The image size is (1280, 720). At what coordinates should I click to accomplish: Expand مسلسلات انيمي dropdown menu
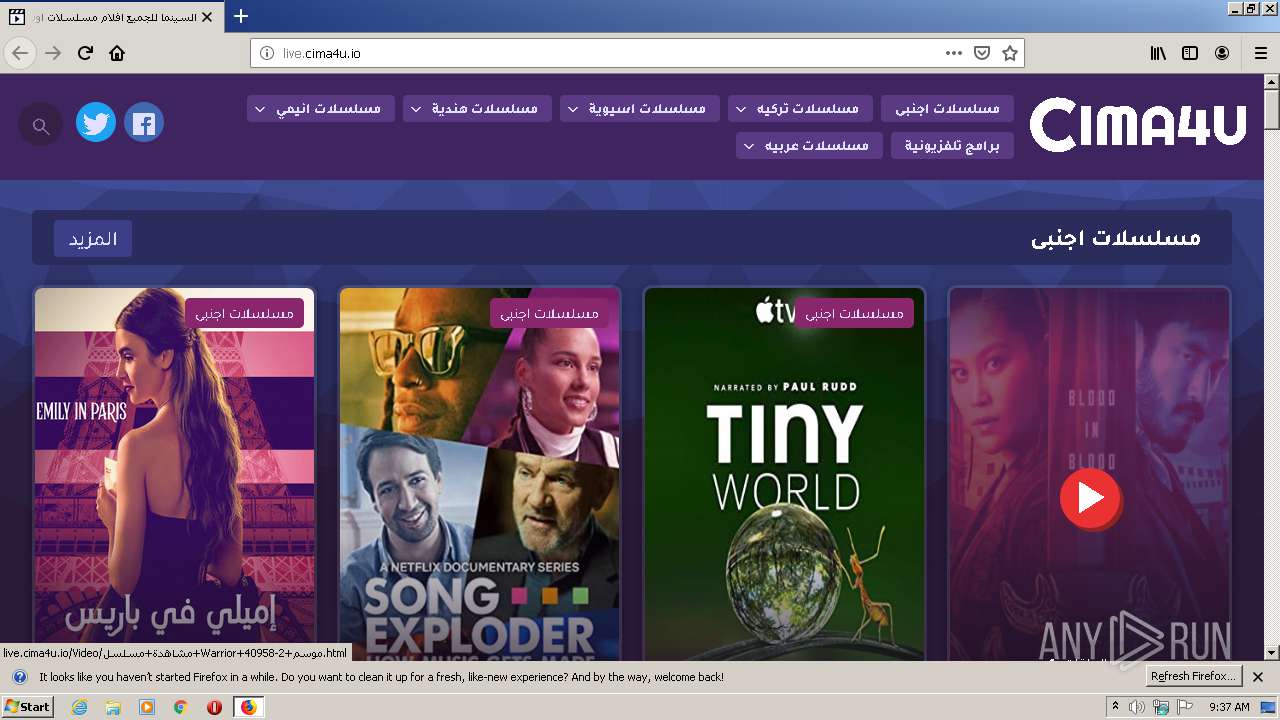321,108
